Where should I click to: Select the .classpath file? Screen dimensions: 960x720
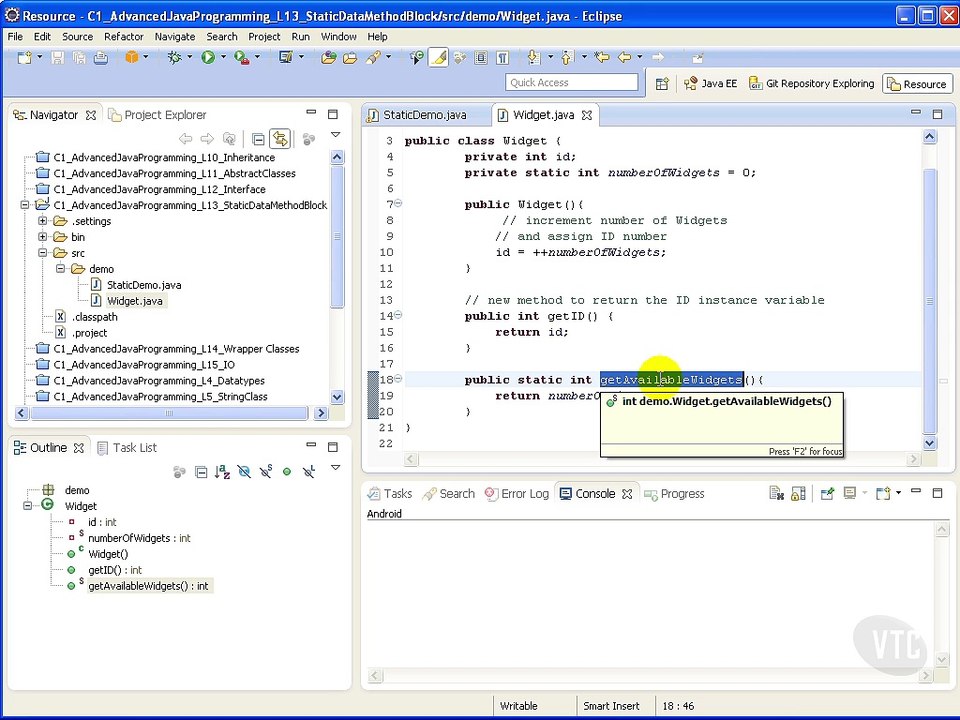coord(94,317)
